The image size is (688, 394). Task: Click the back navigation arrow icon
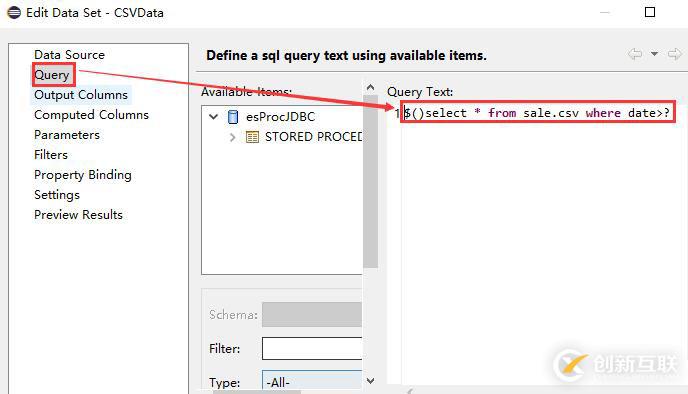tap(634, 54)
